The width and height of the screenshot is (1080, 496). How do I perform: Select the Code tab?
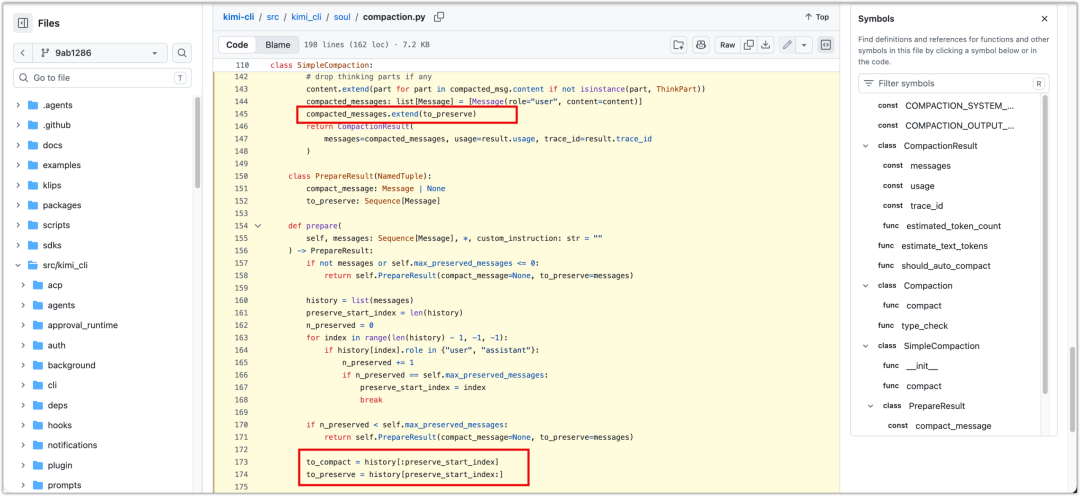[237, 45]
